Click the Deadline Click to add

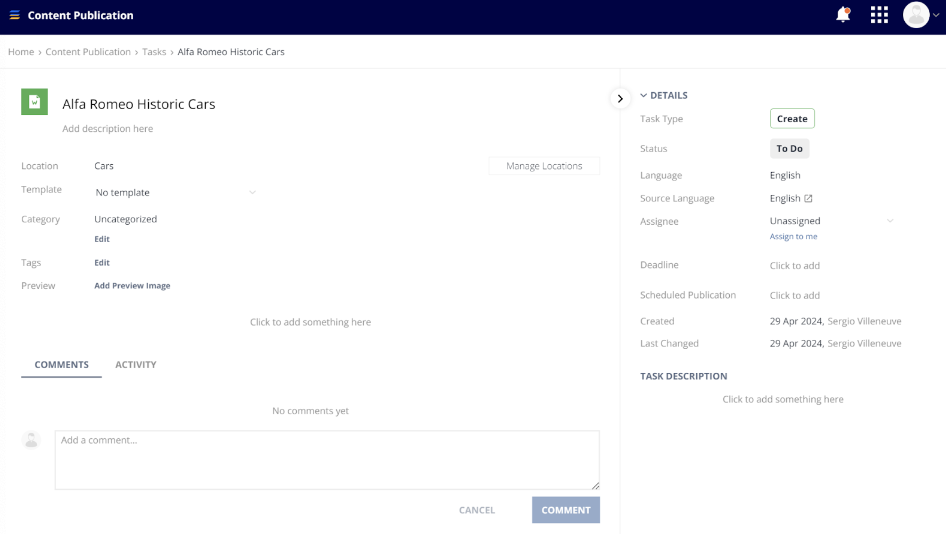[x=795, y=265]
